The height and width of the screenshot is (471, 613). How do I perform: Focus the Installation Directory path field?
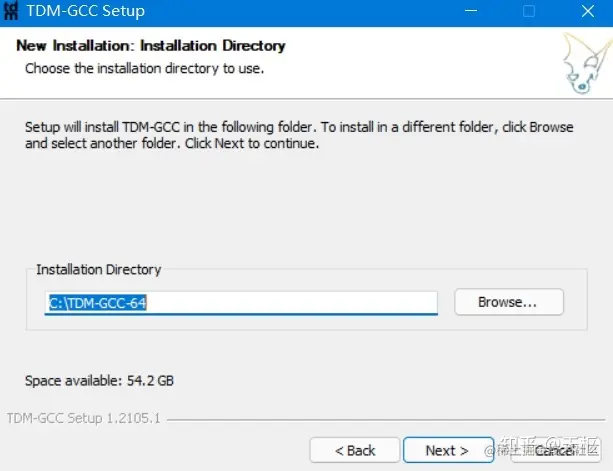point(241,303)
